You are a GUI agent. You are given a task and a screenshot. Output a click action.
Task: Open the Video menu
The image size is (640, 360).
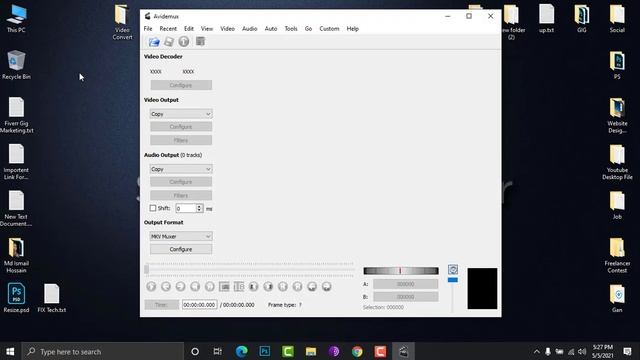click(227, 29)
